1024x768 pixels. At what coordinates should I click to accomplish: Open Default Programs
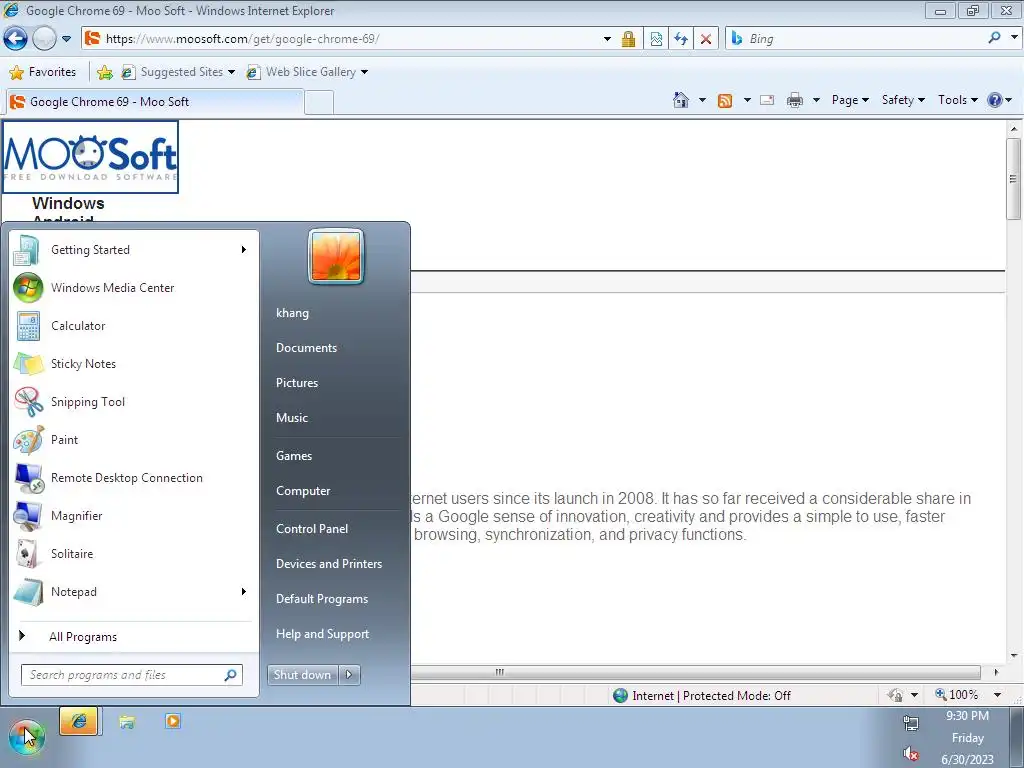322,599
